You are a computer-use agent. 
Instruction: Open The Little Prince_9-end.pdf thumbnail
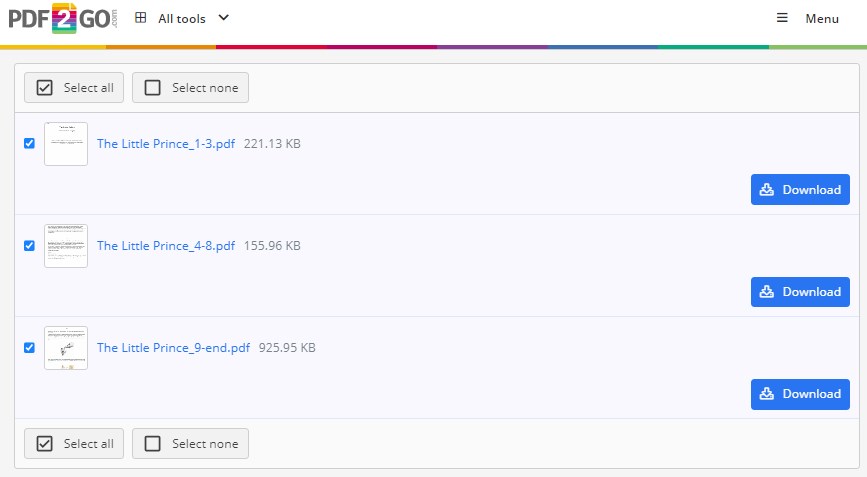(66, 348)
